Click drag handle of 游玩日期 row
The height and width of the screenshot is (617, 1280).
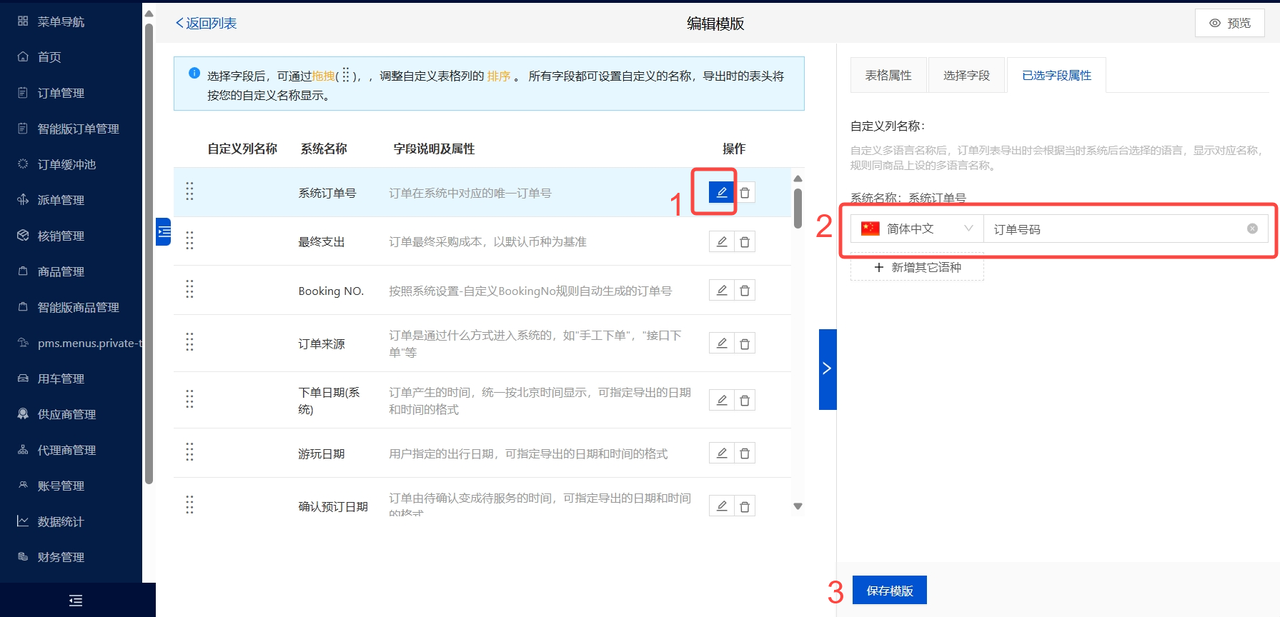point(190,453)
